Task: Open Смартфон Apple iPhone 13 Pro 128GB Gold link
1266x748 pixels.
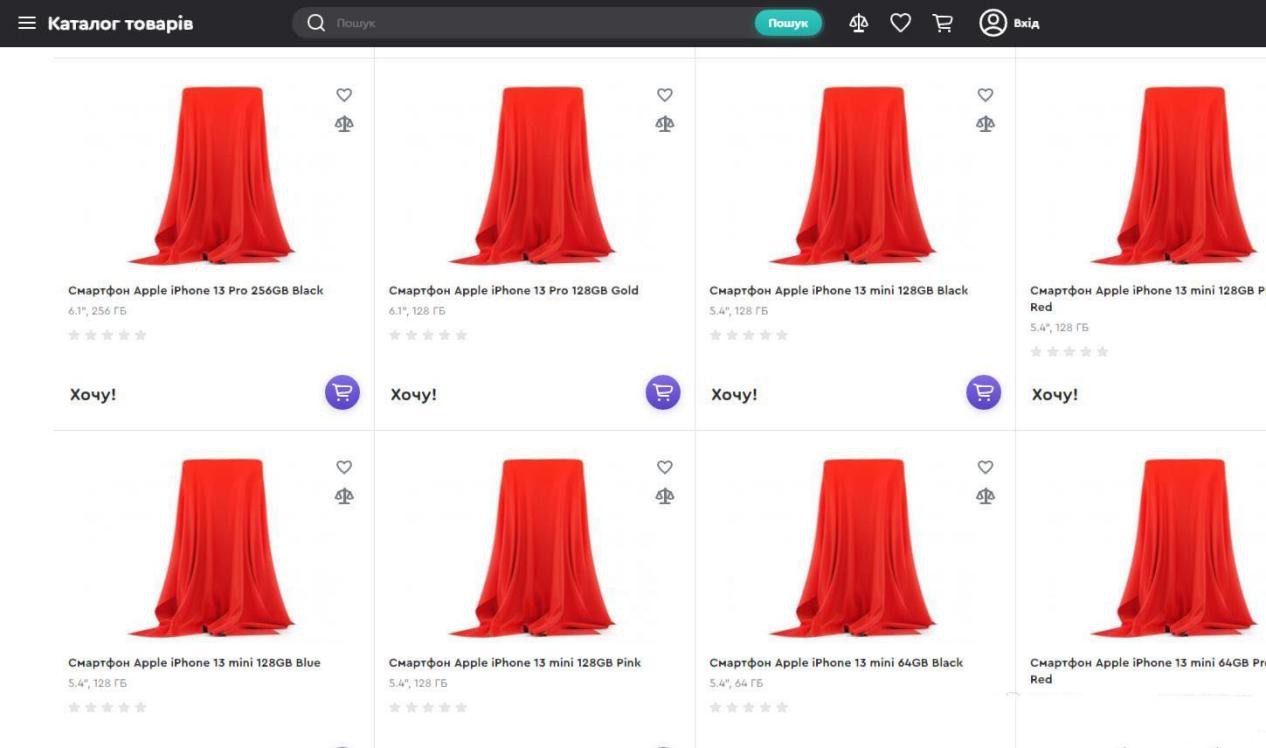Action: tap(513, 291)
